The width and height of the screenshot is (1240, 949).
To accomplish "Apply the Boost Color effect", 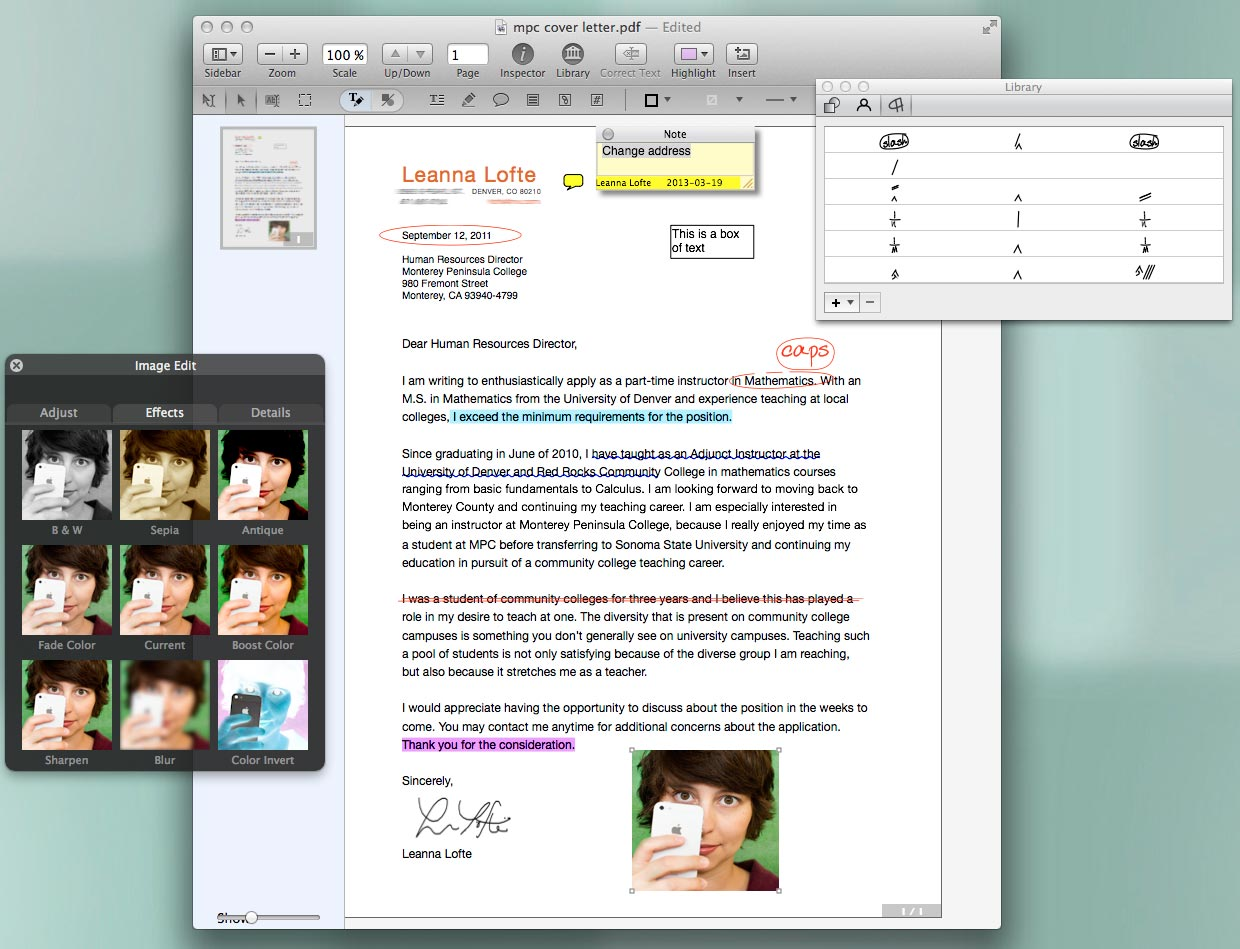I will [x=263, y=590].
